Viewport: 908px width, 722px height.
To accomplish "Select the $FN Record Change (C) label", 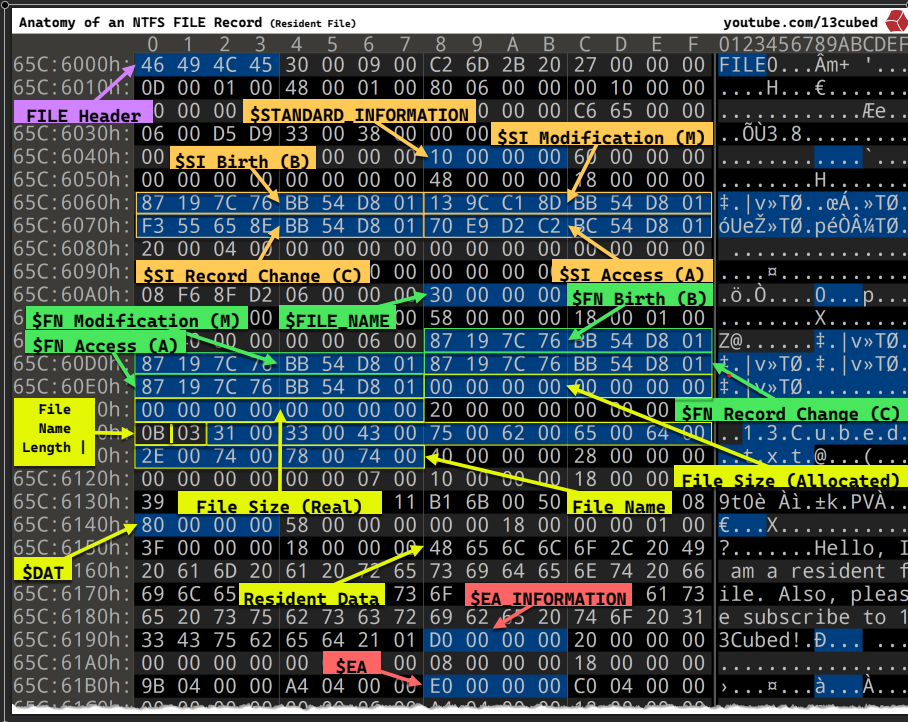I will (790, 413).
